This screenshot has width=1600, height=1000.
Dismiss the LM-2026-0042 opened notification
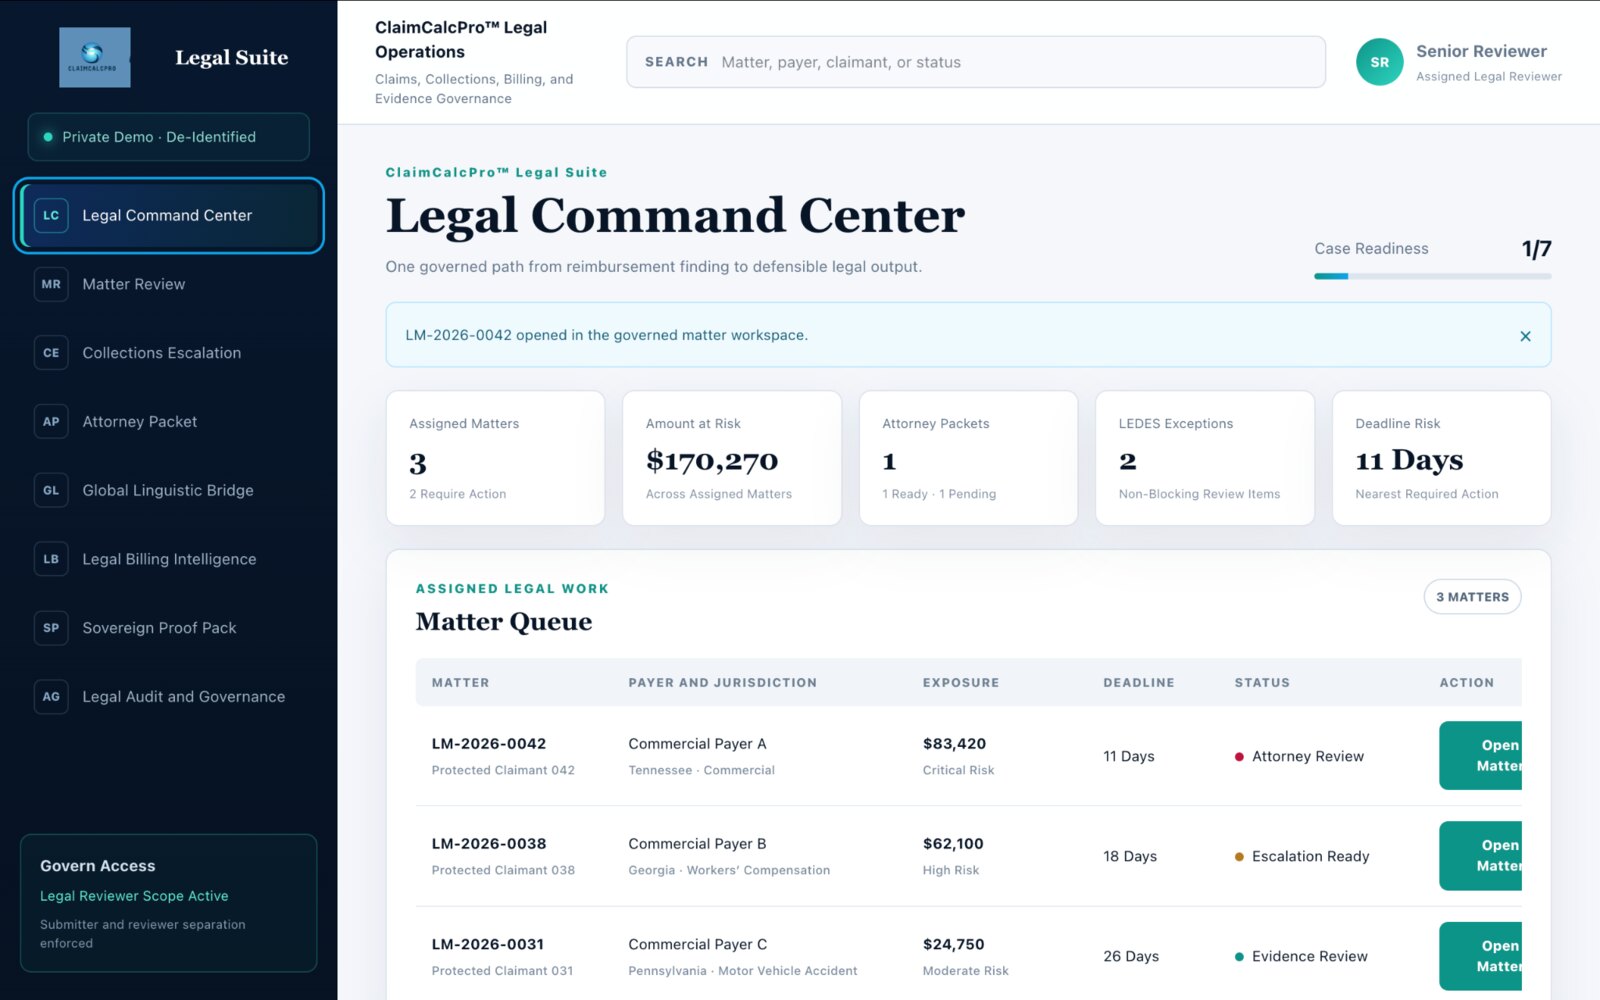point(1525,336)
